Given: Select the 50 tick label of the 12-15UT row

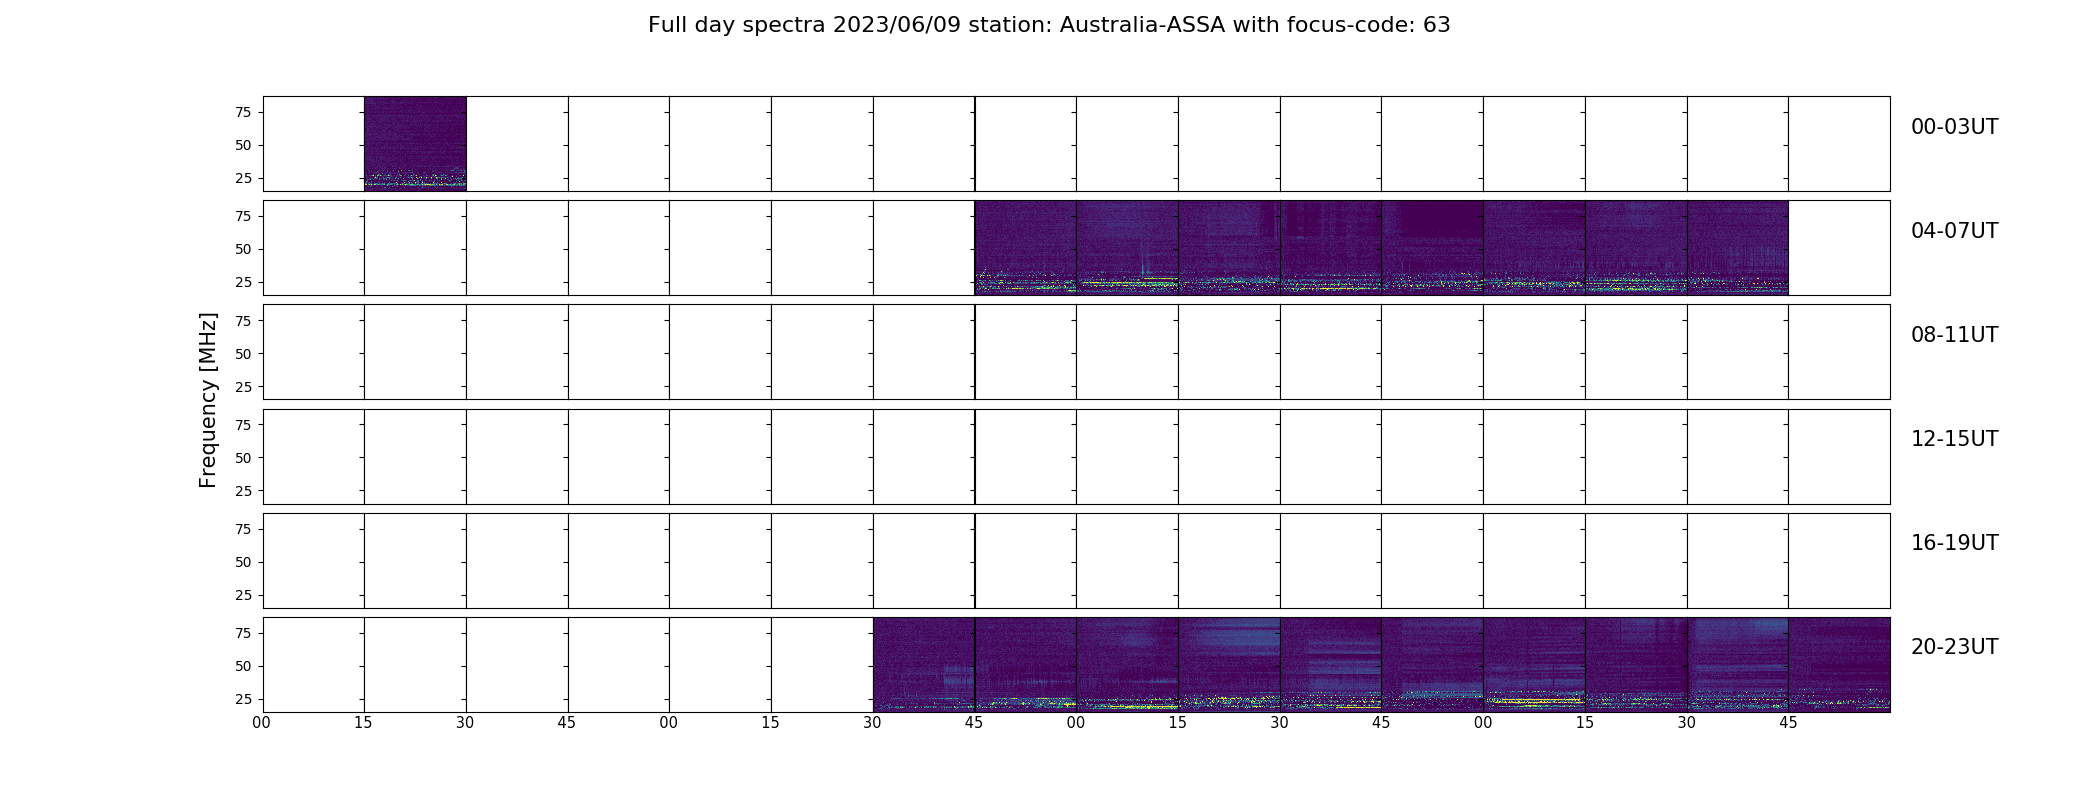Looking at the screenshot, I should (x=242, y=458).
